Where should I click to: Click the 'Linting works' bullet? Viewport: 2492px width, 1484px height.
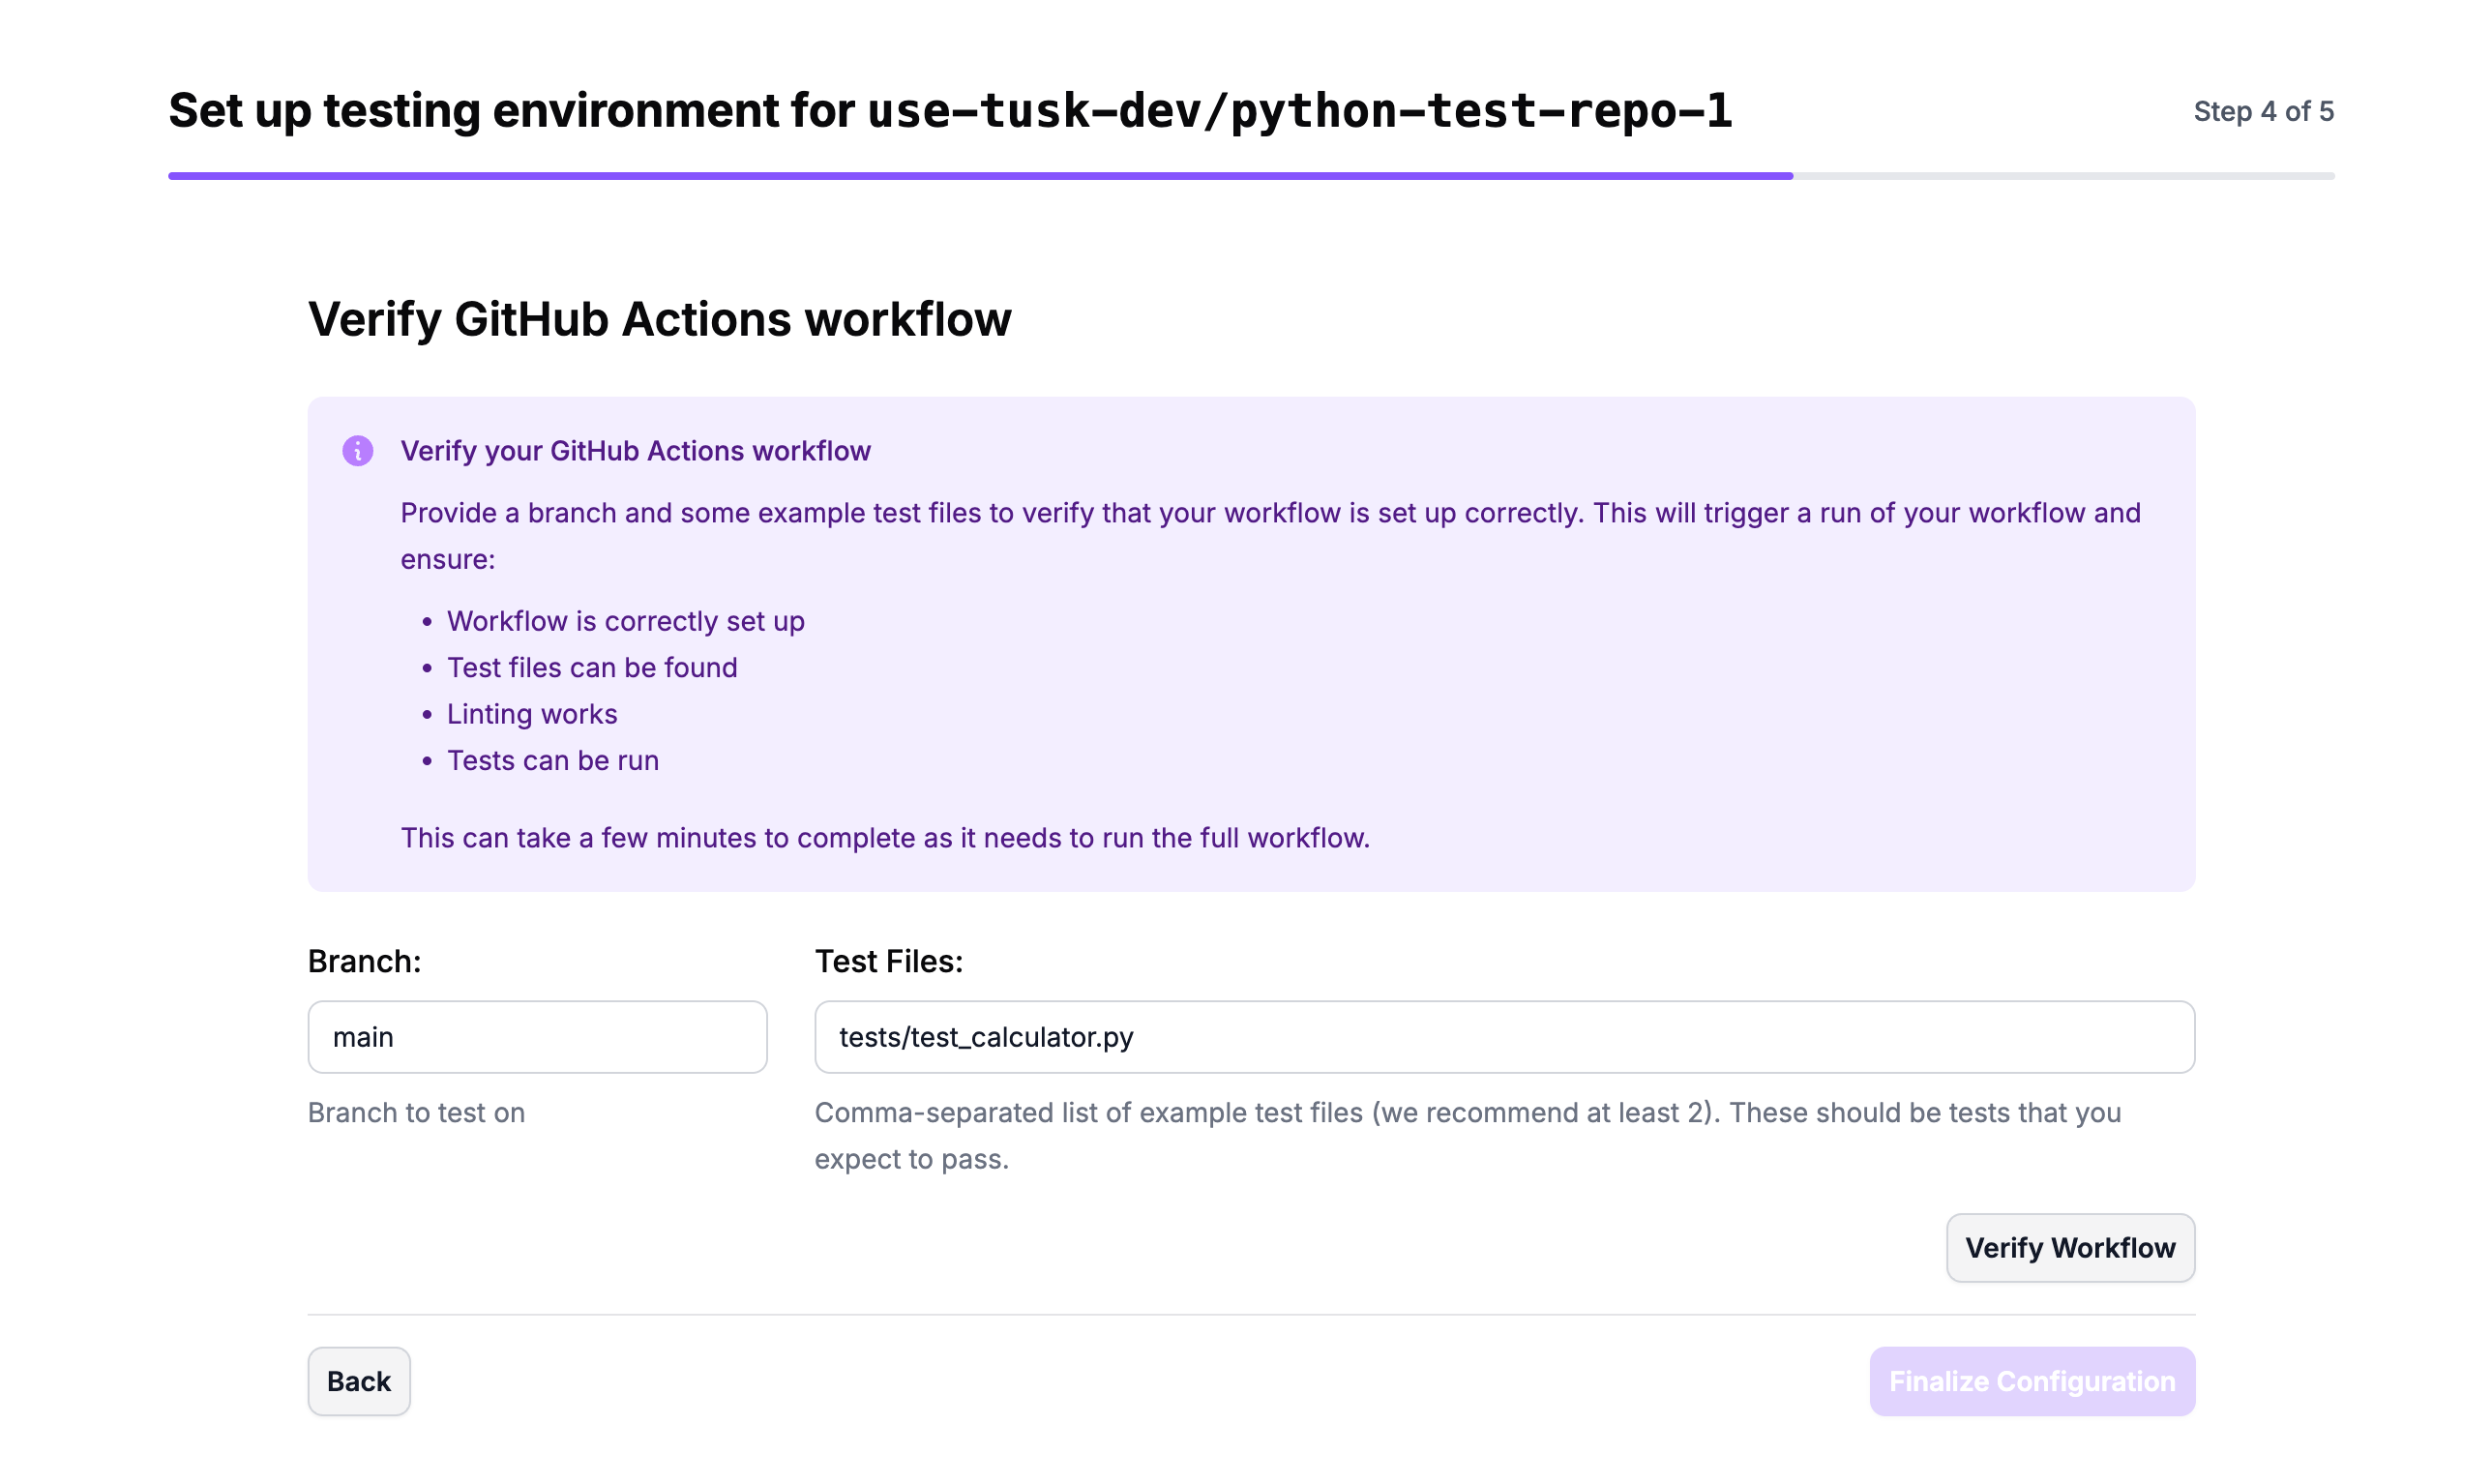532,714
